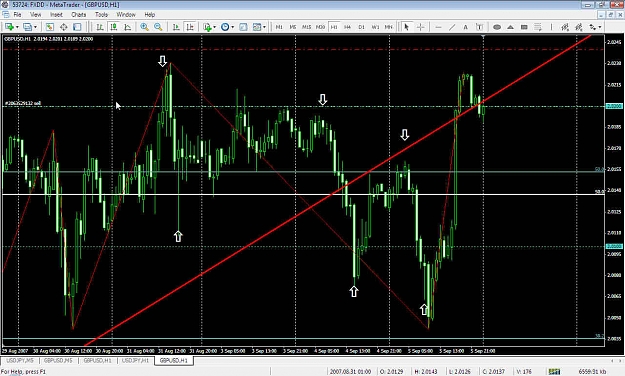Toggle the Auto Scroll chart option

[x=176, y=27]
